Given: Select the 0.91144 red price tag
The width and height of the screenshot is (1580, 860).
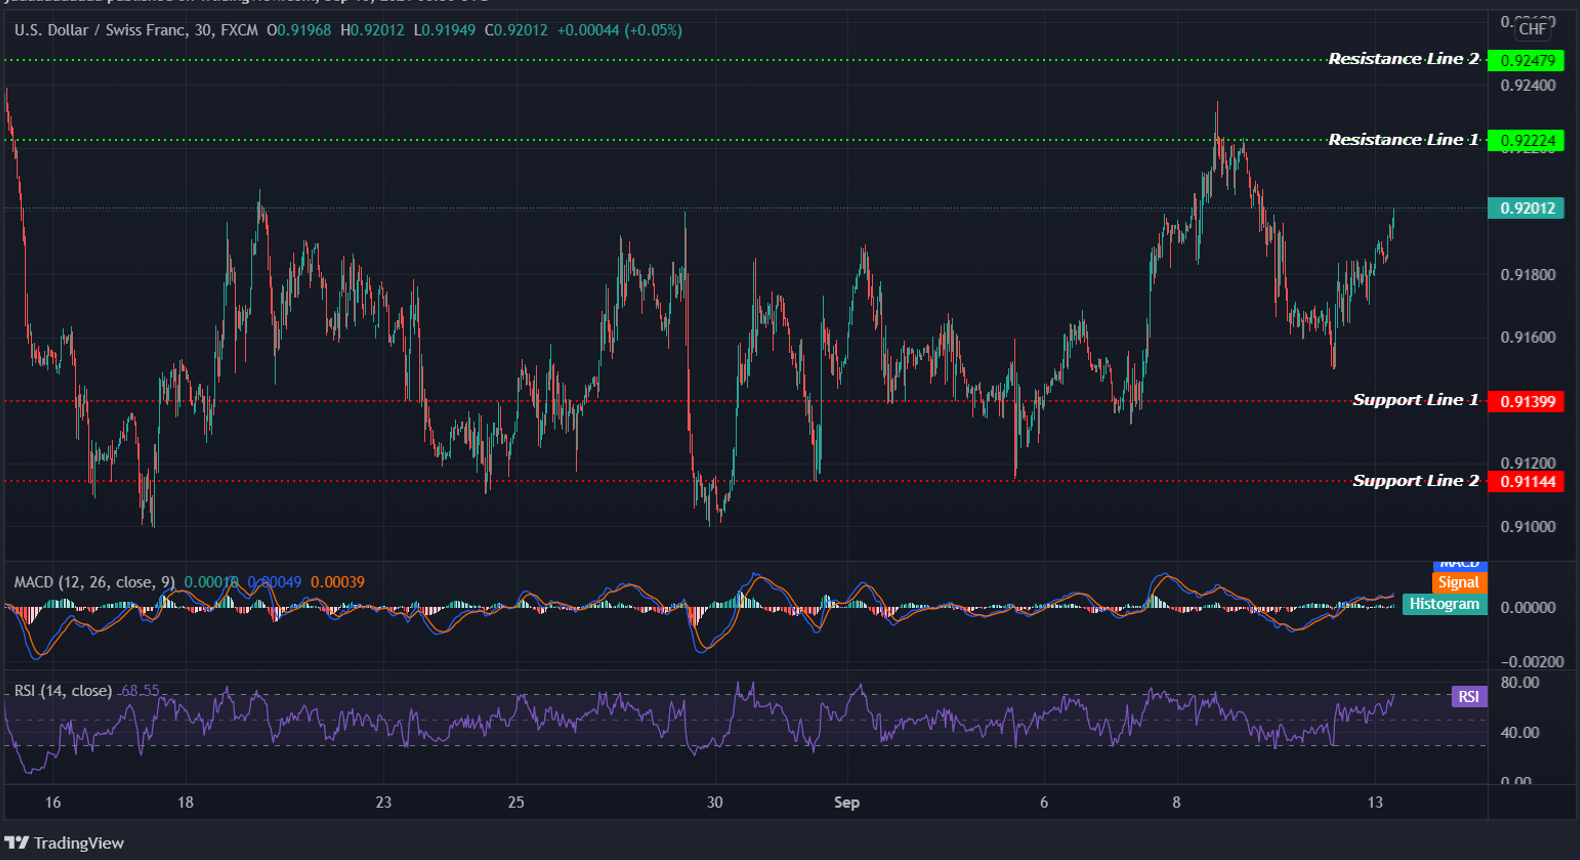Looking at the screenshot, I should point(1526,482).
